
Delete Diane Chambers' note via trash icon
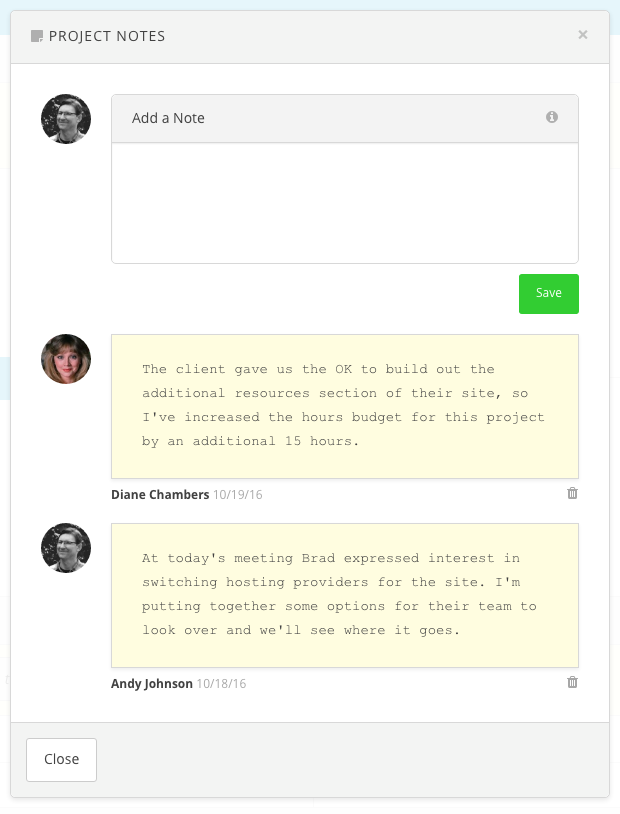pos(573,493)
